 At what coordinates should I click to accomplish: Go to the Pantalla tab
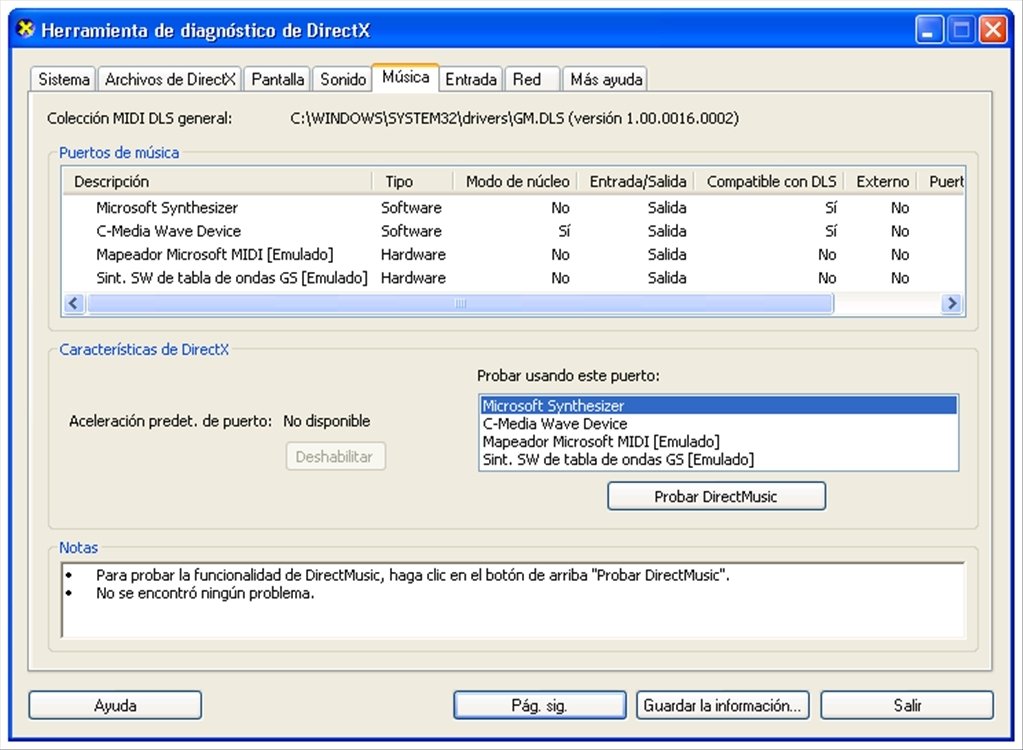coord(278,79)
